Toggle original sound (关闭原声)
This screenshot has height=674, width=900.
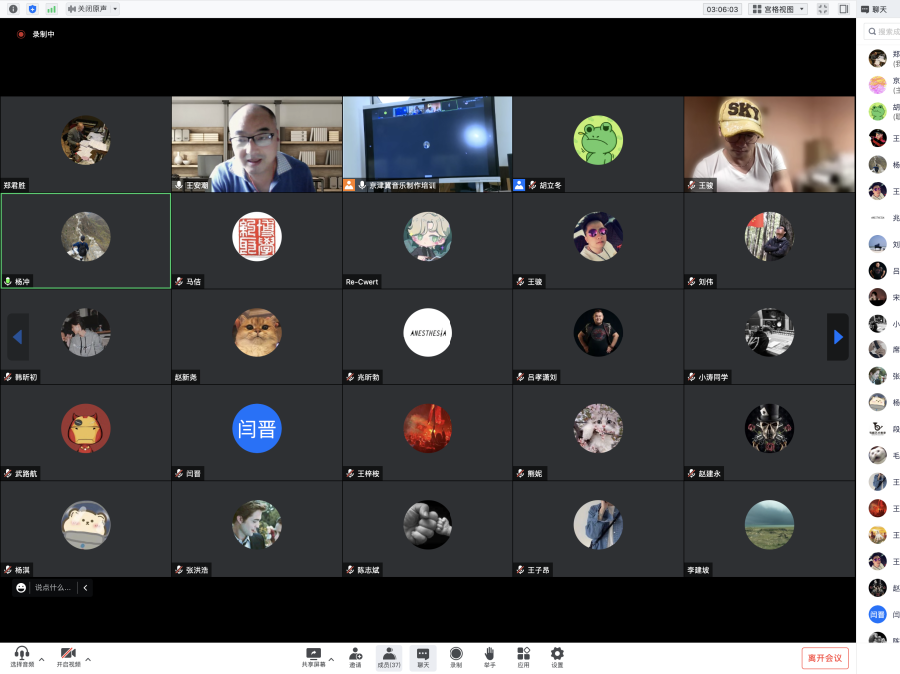[87, 9]
